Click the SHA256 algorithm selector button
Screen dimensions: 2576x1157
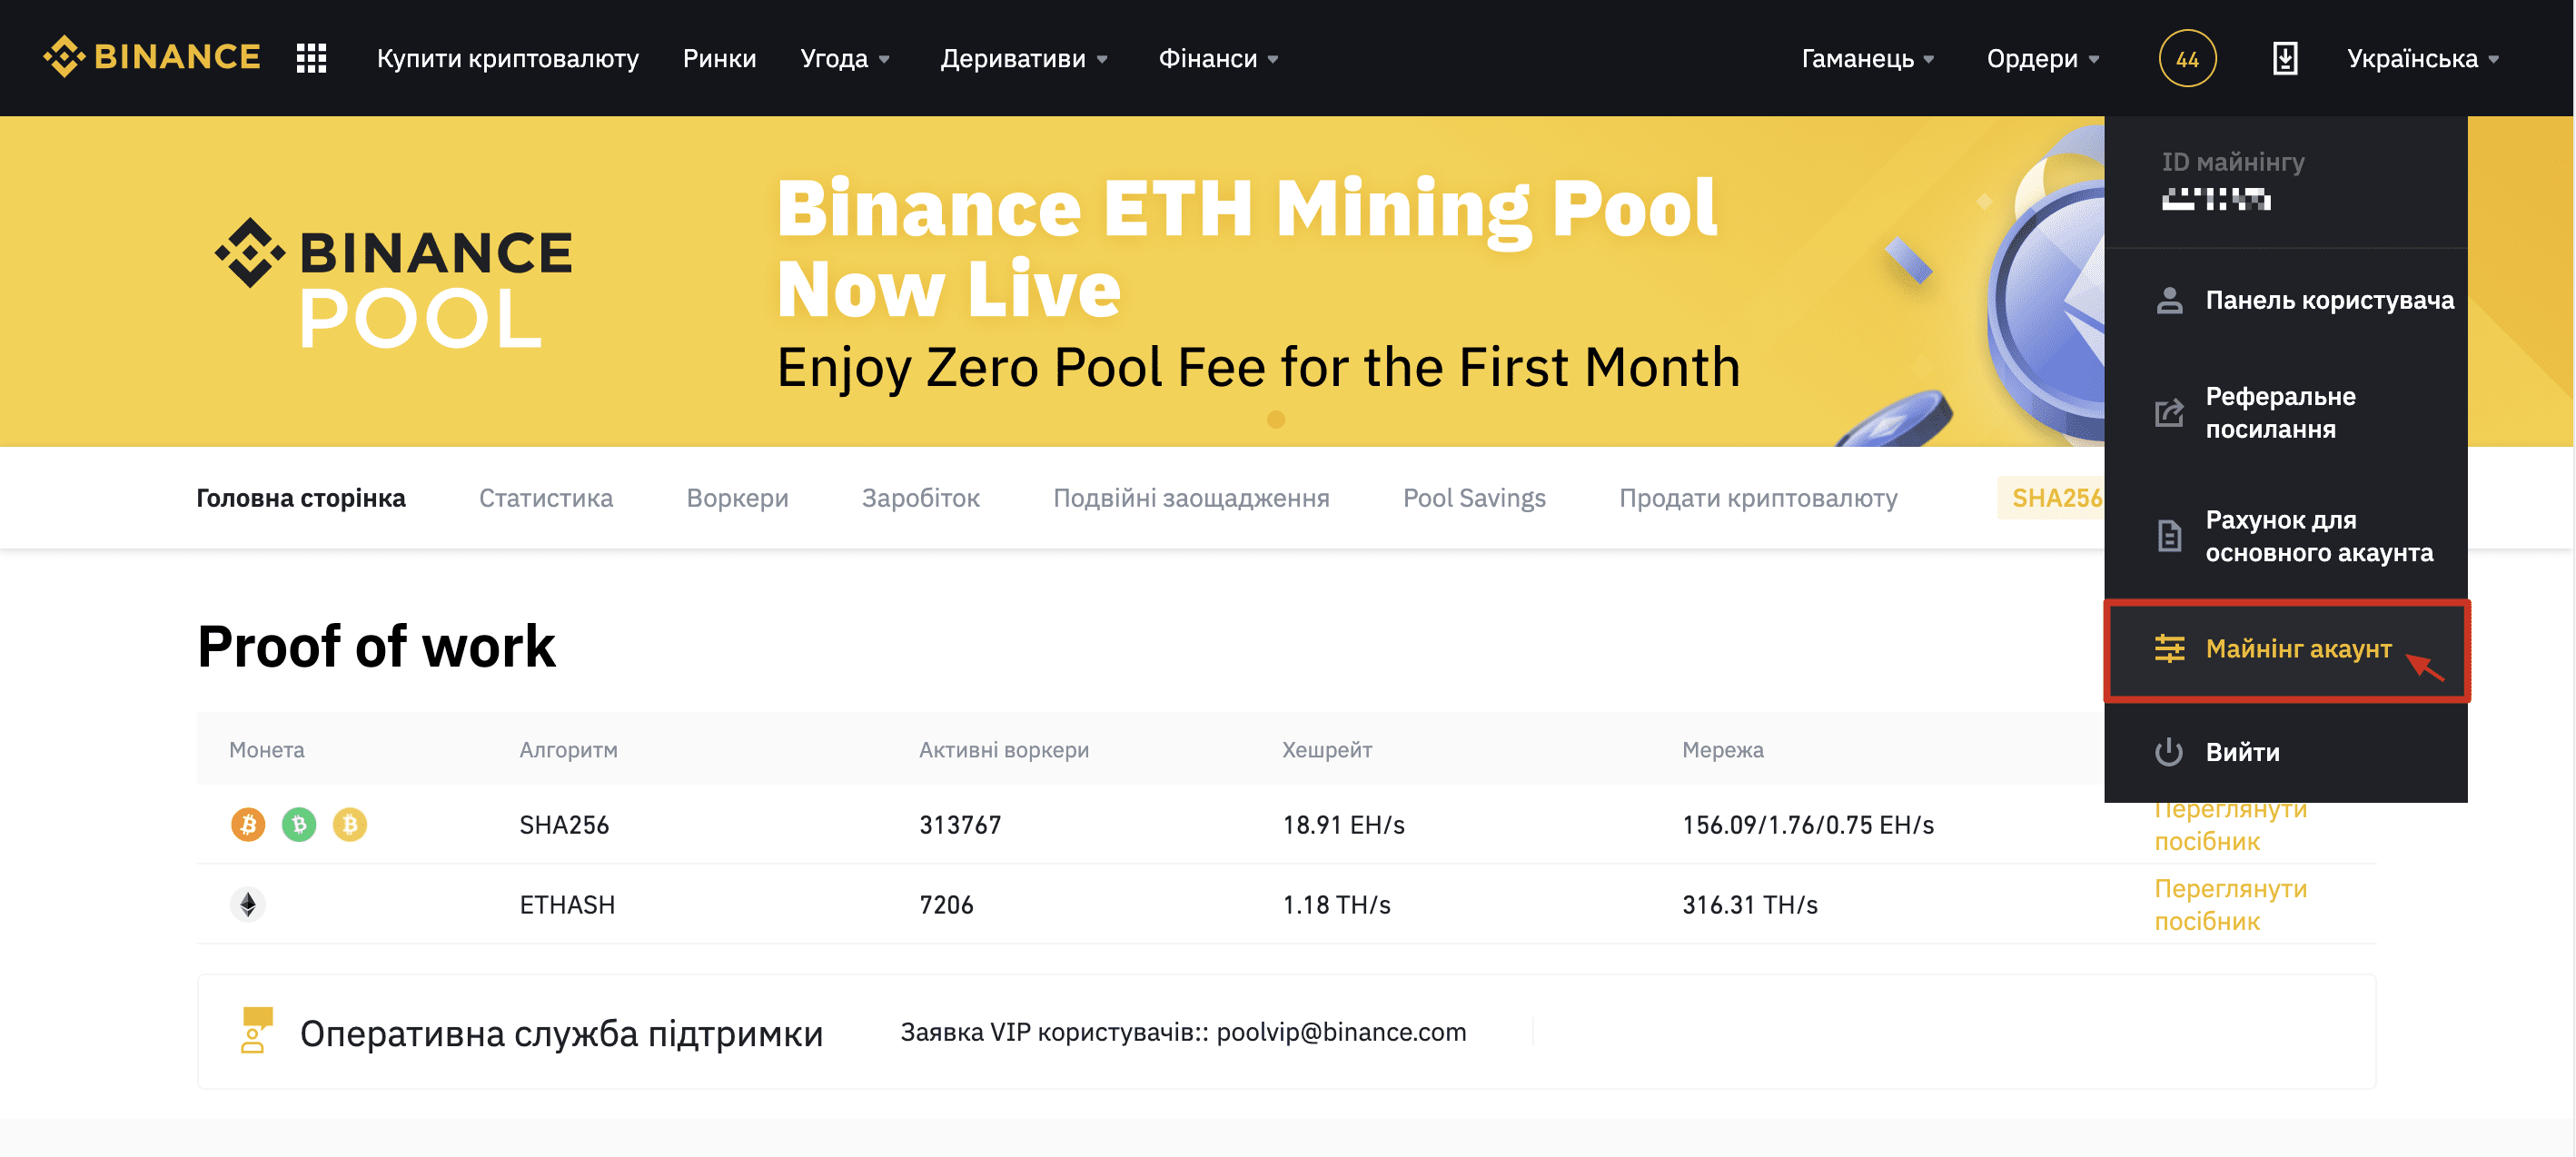(2052, 497)
